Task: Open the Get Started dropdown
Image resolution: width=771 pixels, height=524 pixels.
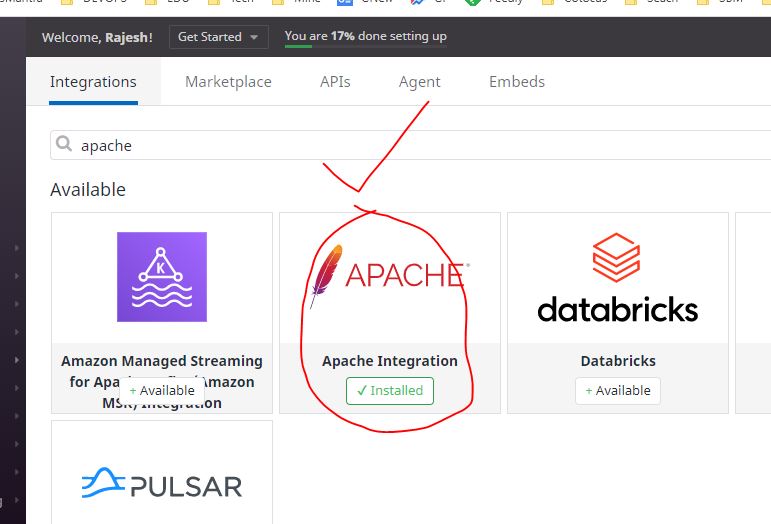Action: 218,37
